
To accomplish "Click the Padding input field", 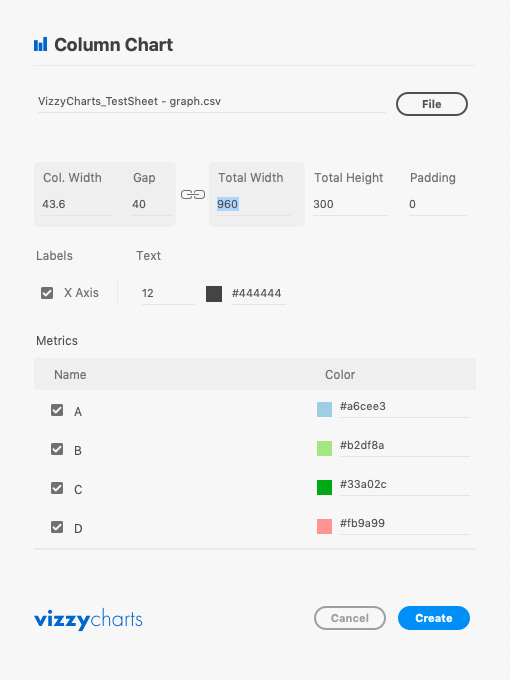I will pyautogui.click(x=438, y=204).
